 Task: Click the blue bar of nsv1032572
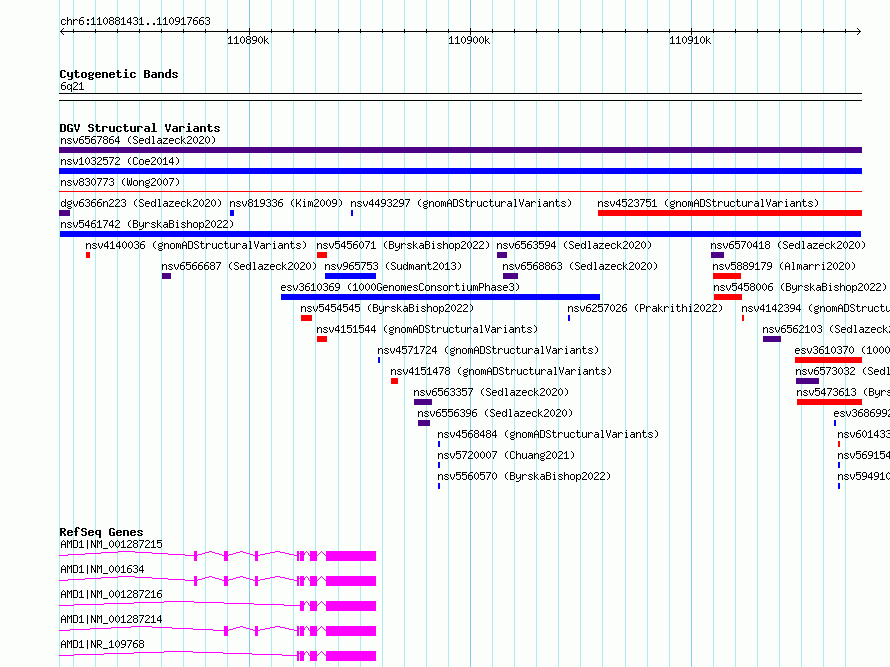(x=460, y=171)
